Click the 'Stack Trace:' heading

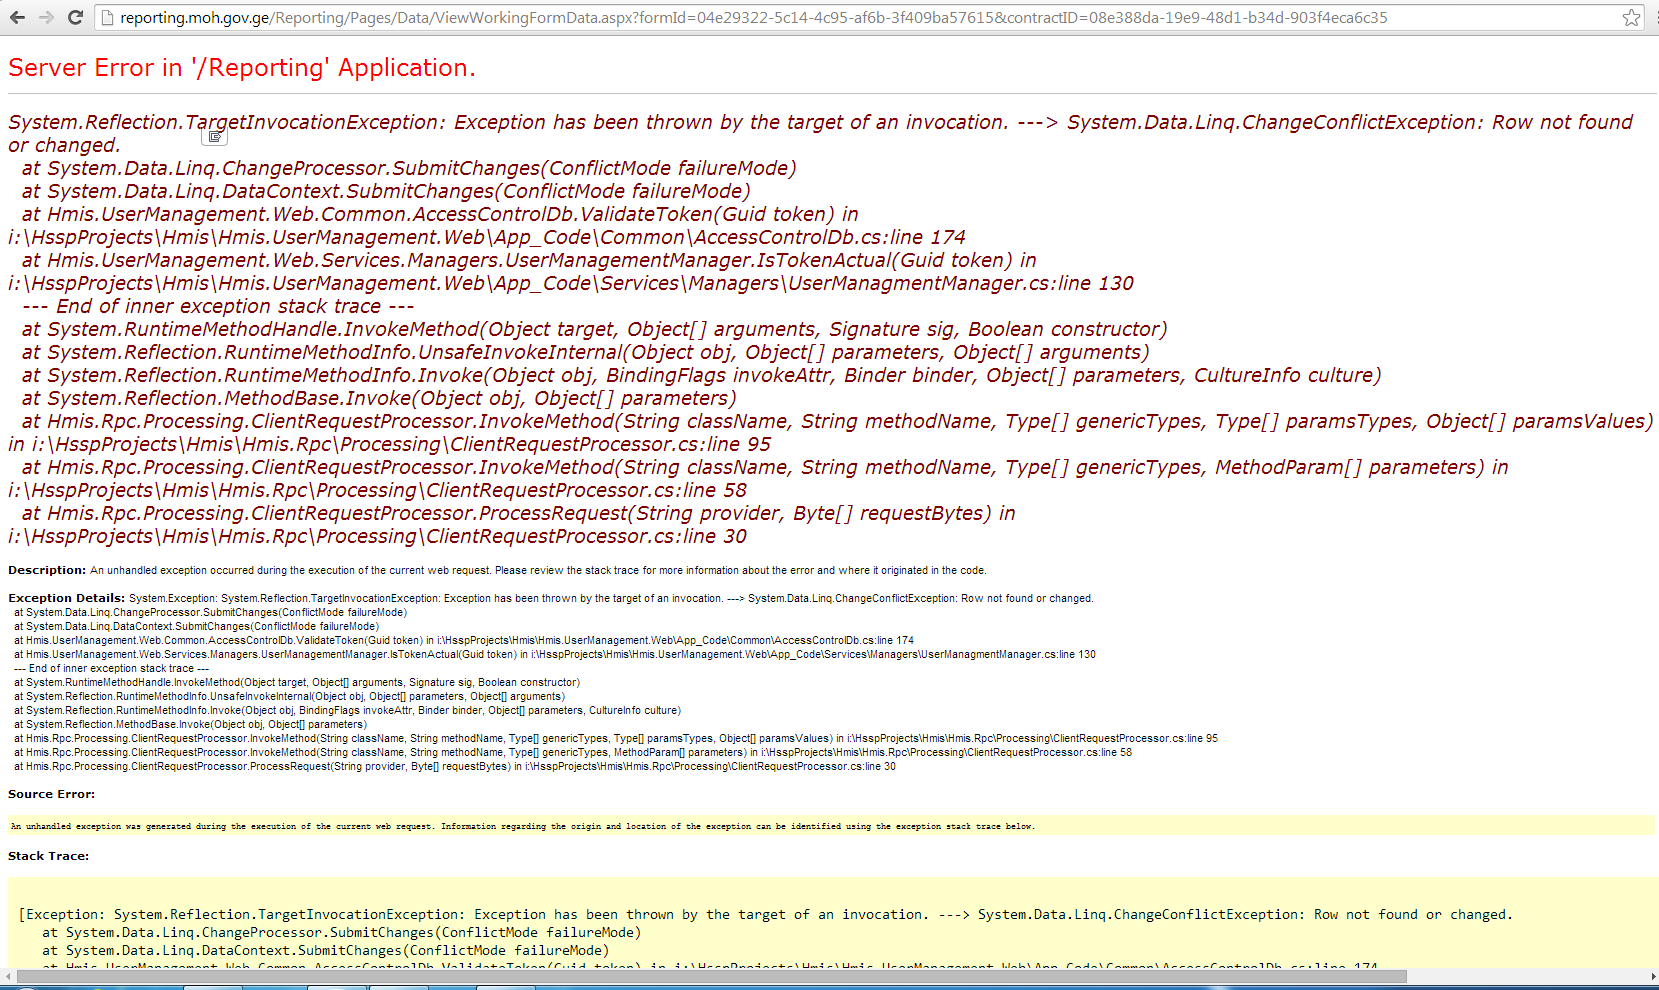[x=48, y=856]
